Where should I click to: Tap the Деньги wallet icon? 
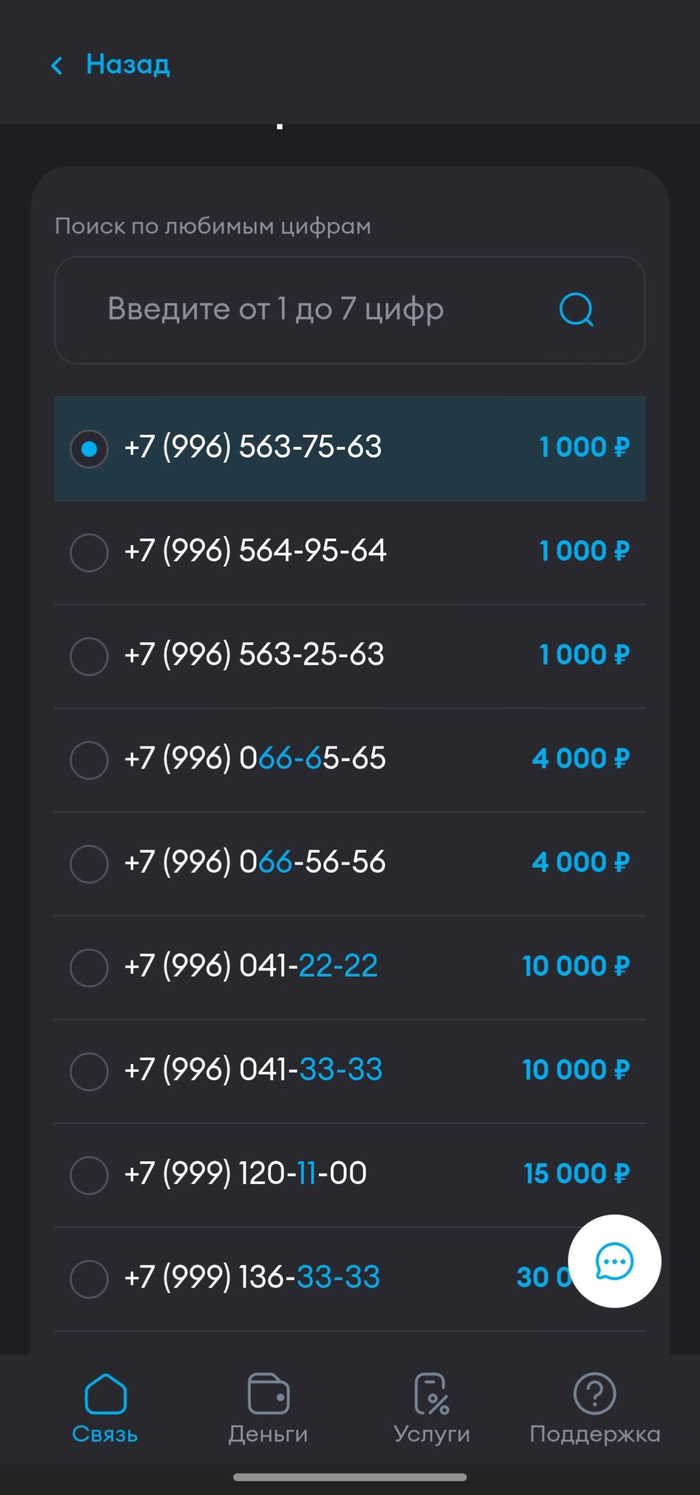268,1393
